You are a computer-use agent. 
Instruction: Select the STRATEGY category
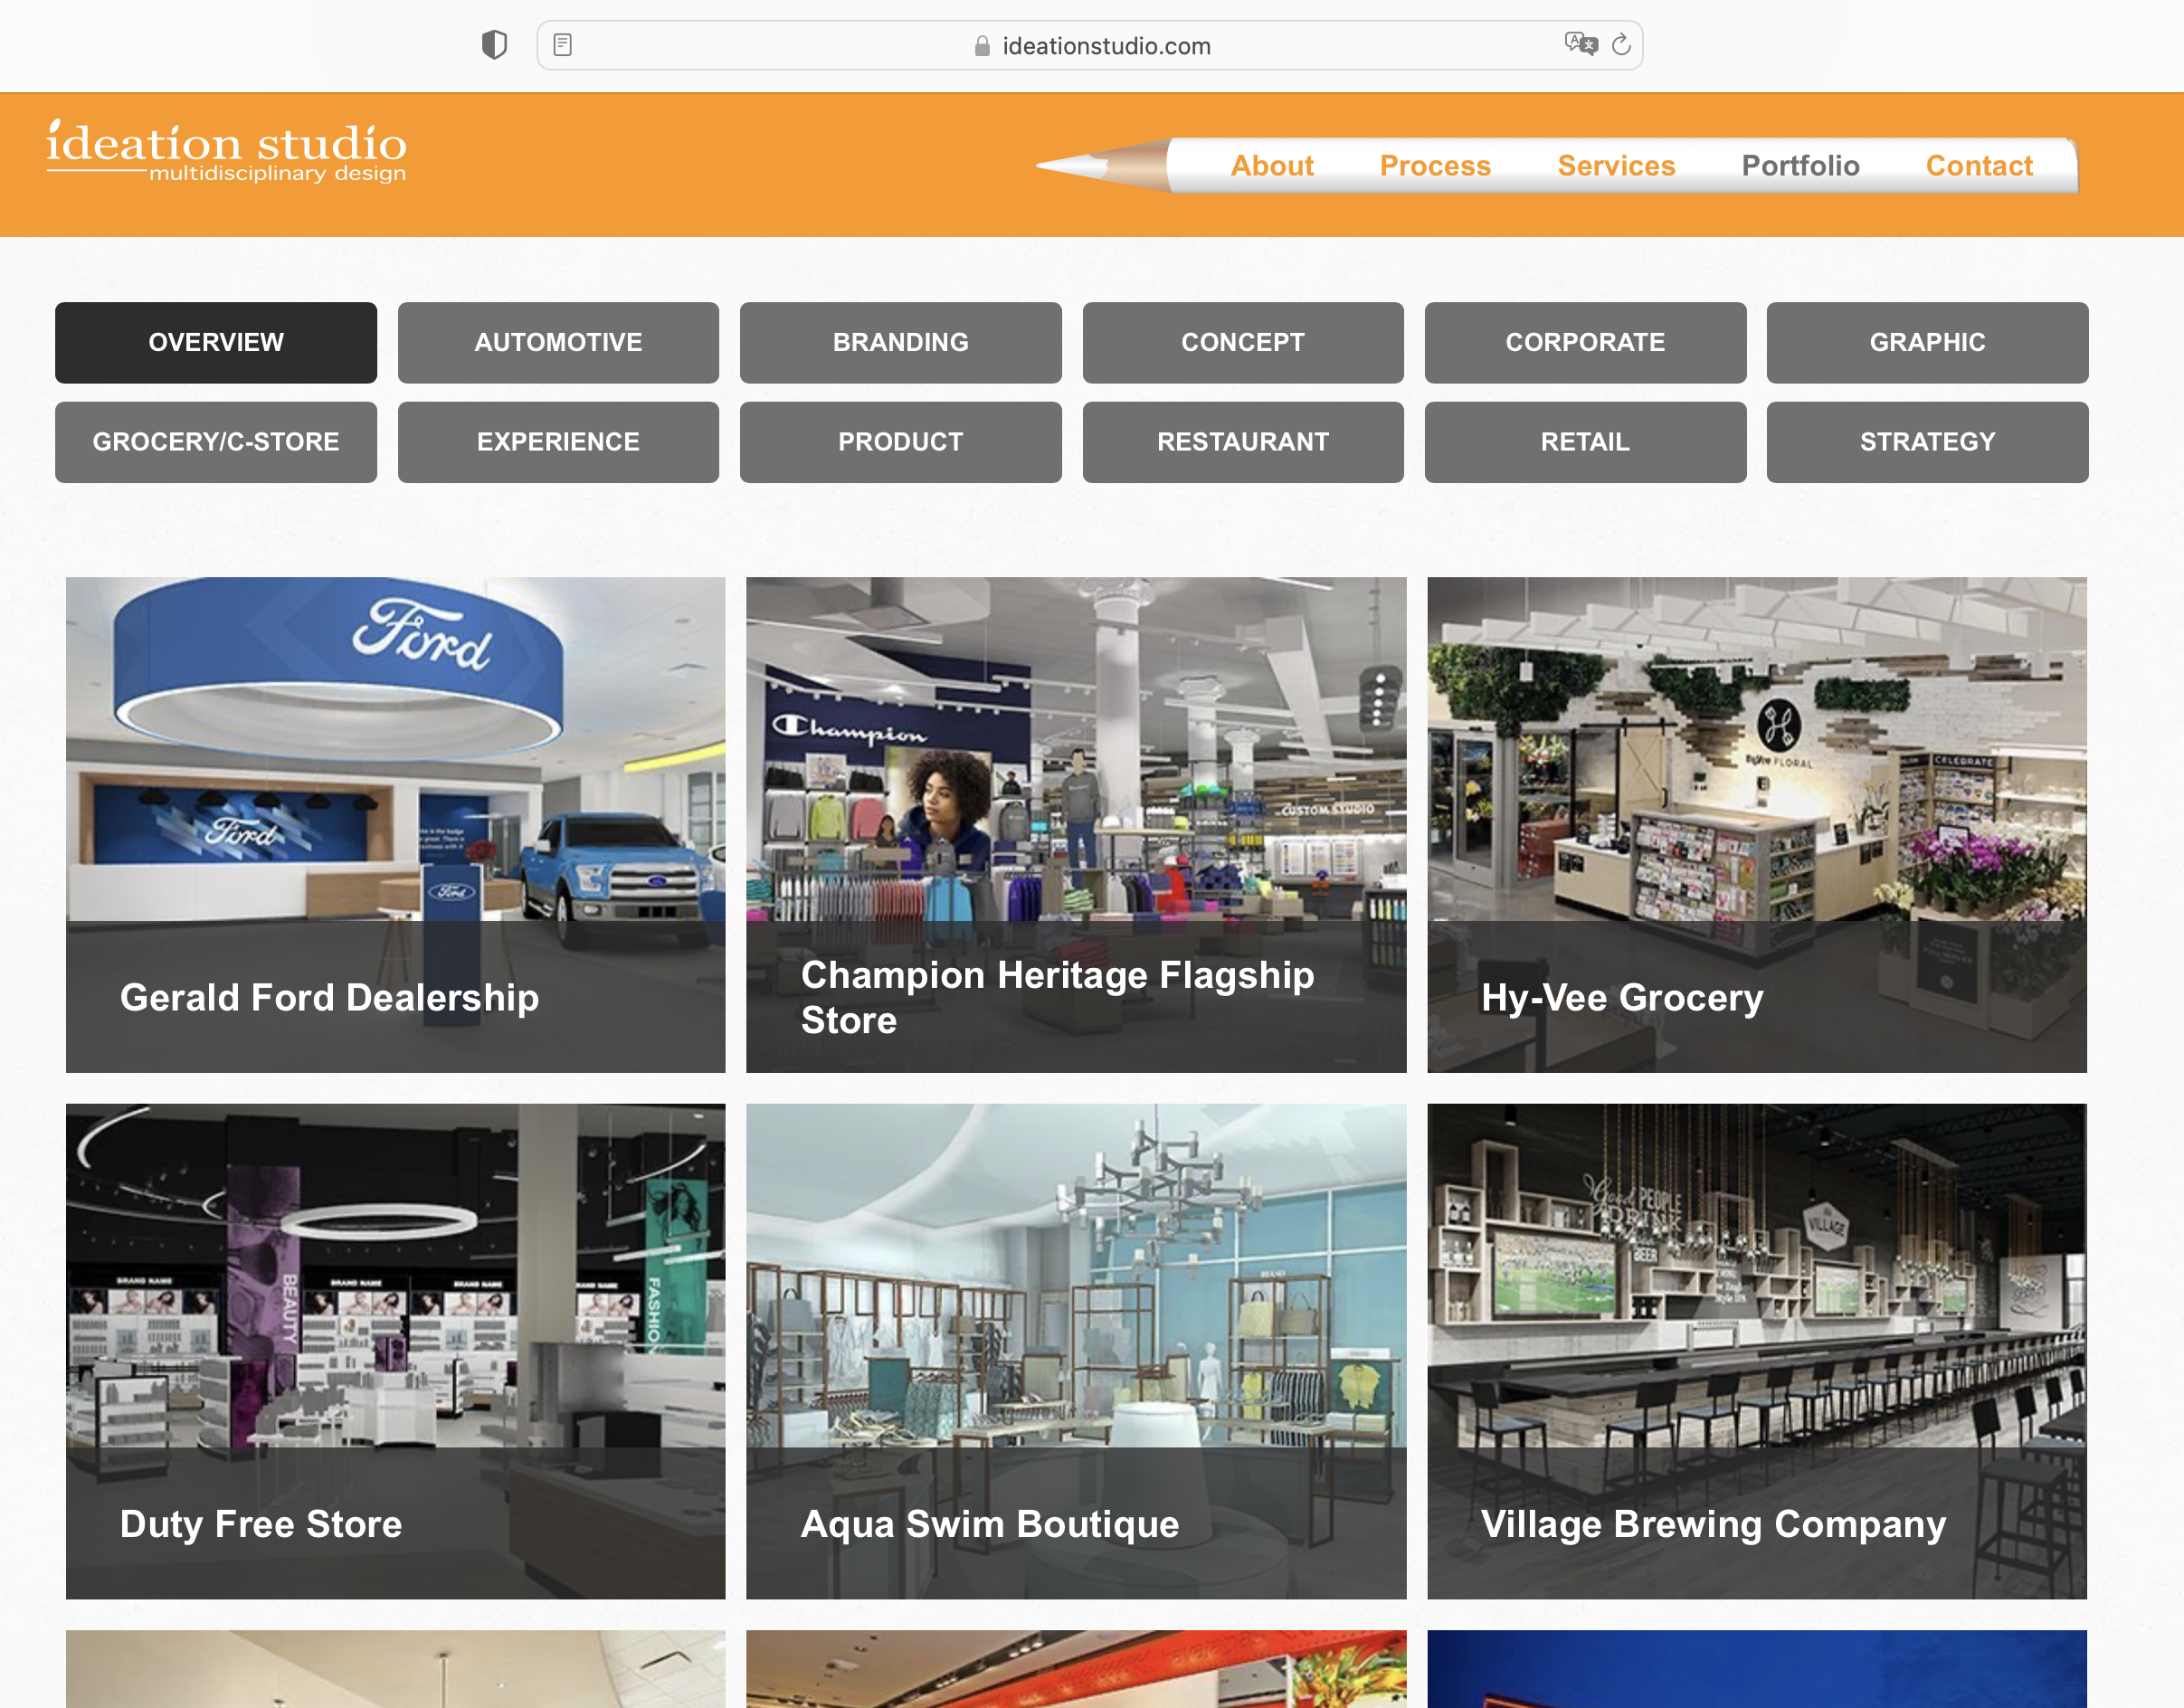click(1927, 442)
